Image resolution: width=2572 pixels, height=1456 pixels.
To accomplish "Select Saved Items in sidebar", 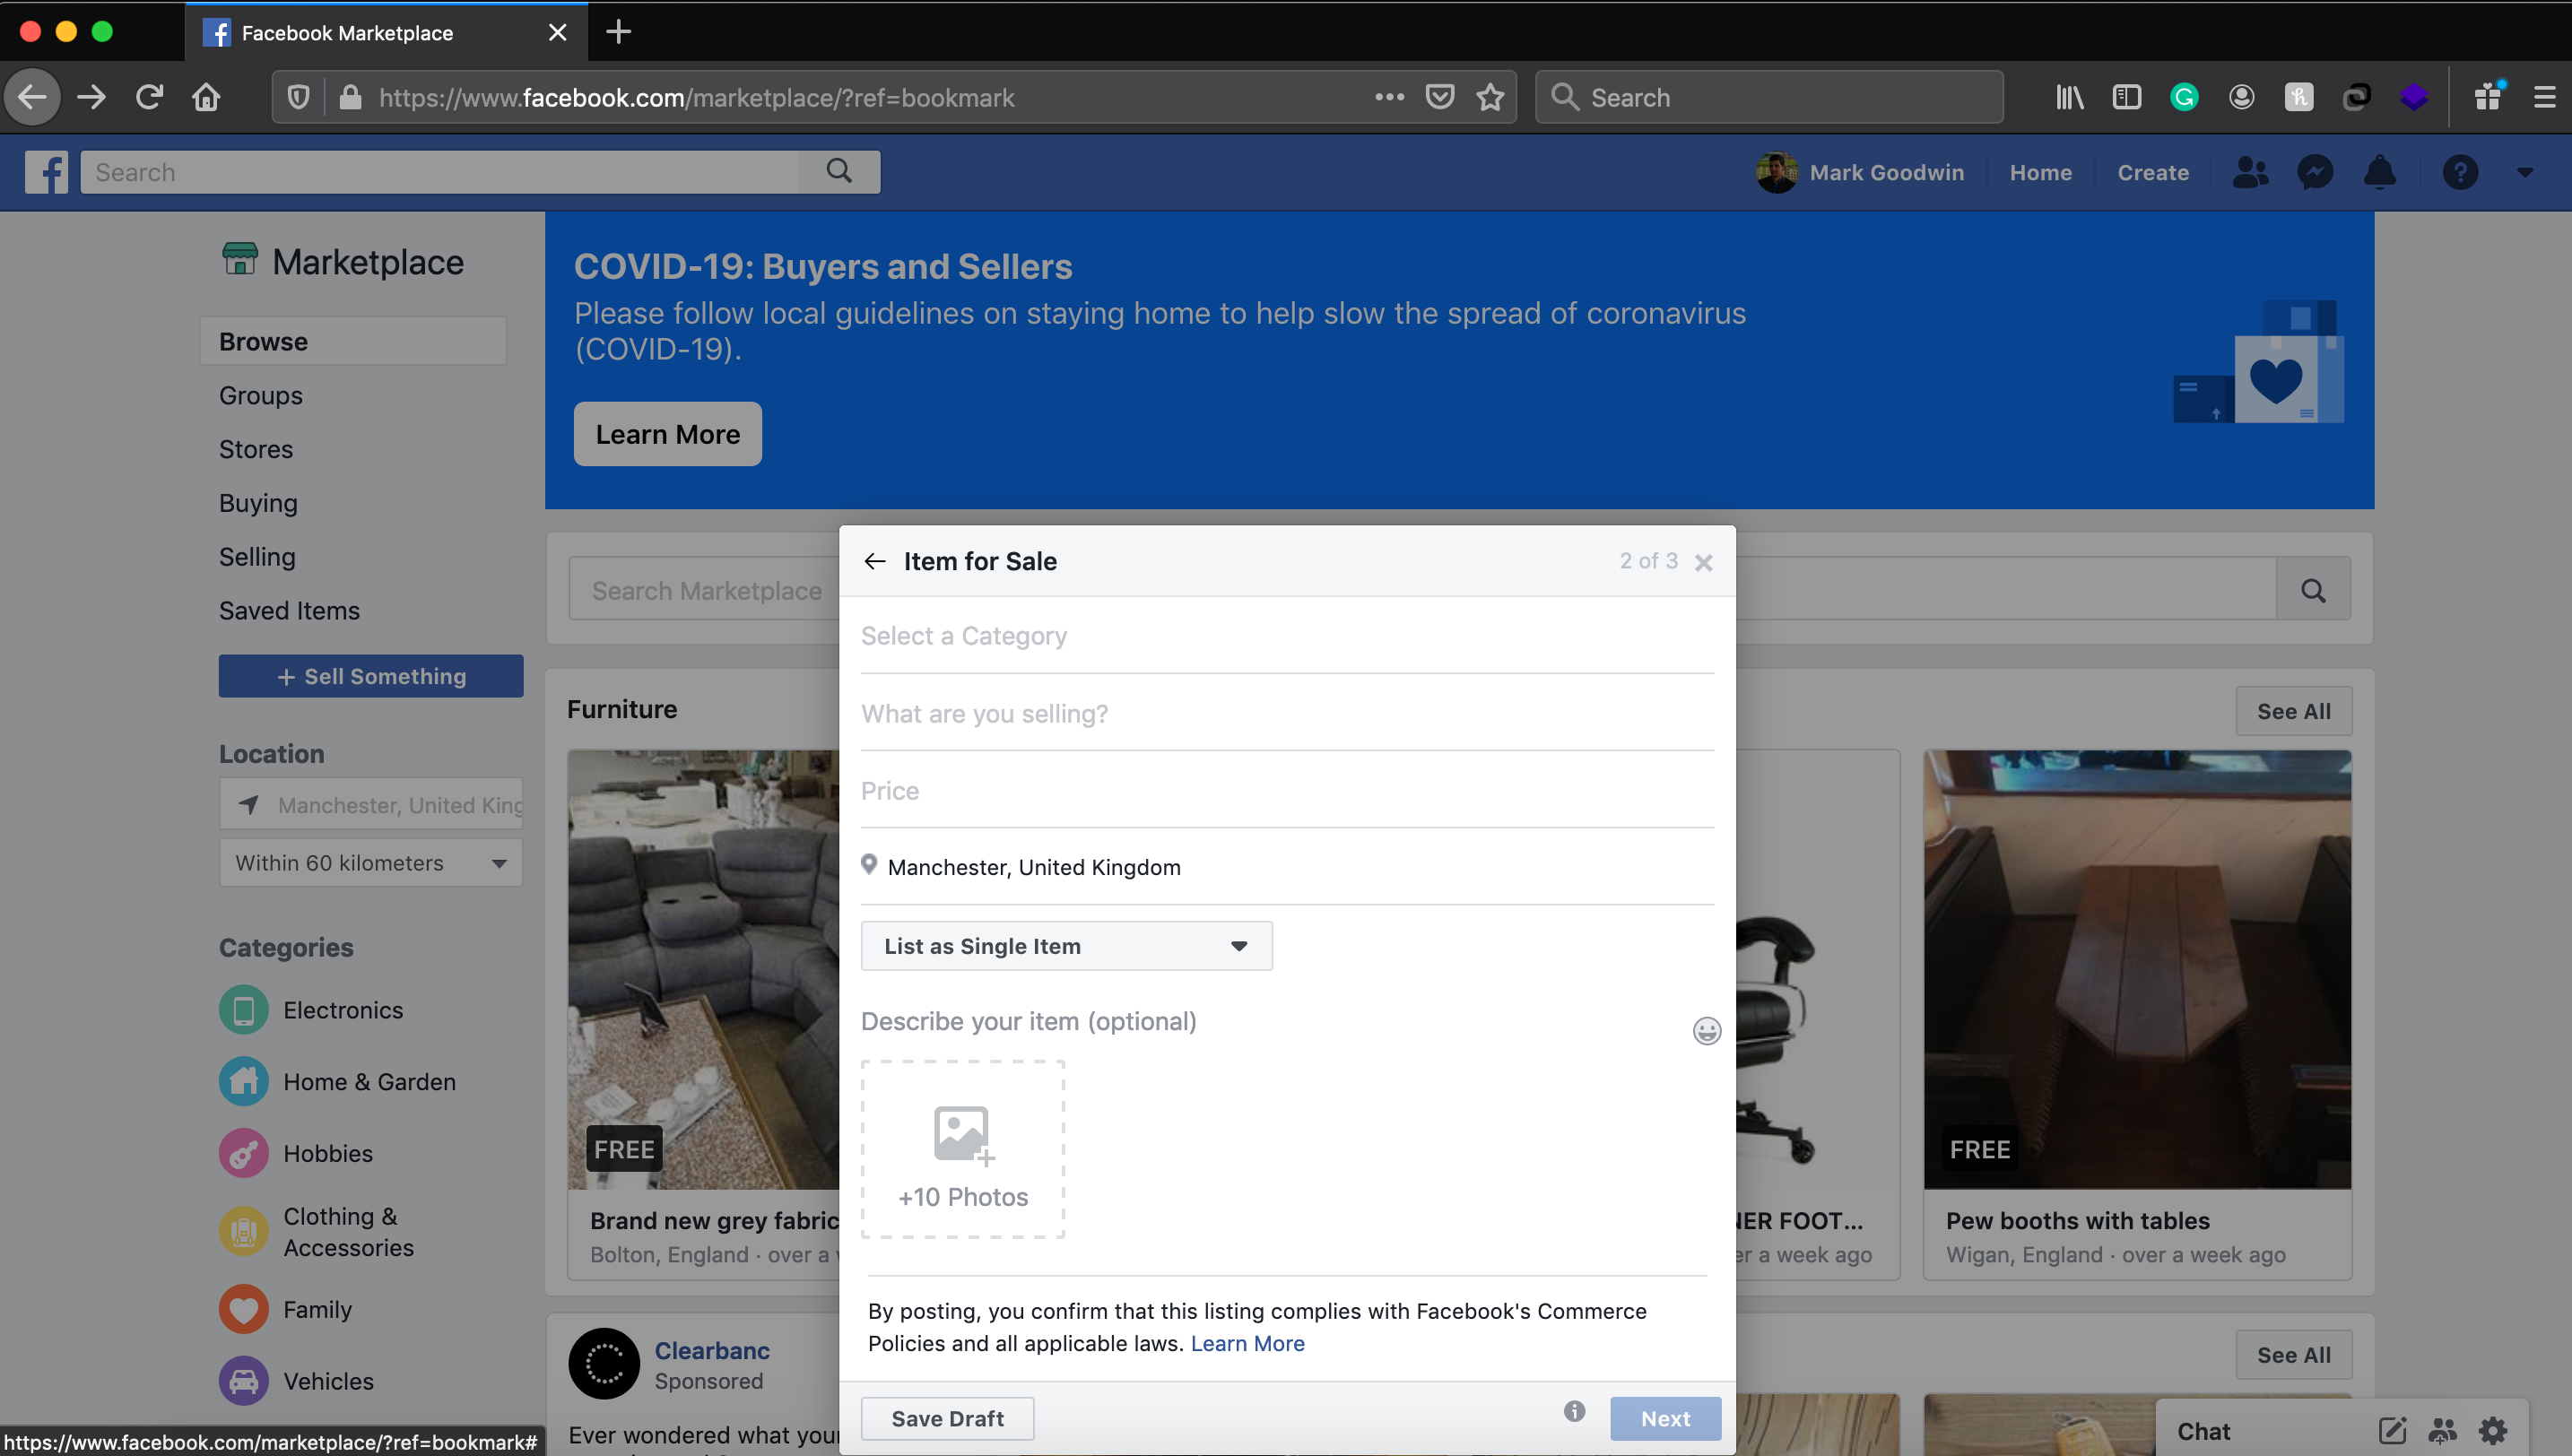I will click(x=289, y=611).
